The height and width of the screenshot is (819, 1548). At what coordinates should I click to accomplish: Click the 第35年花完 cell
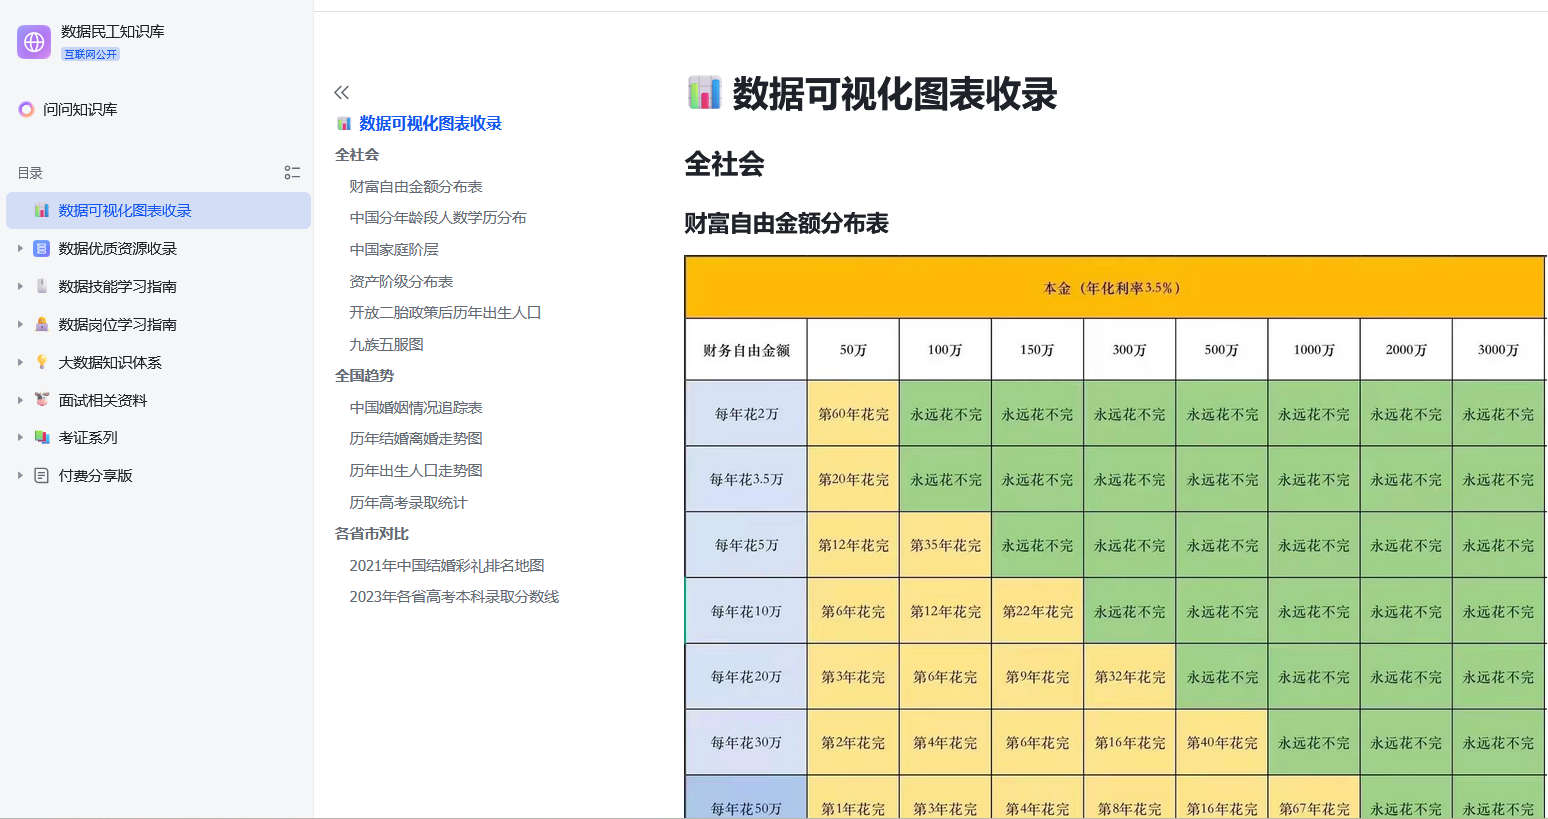(x=945, y=546)
